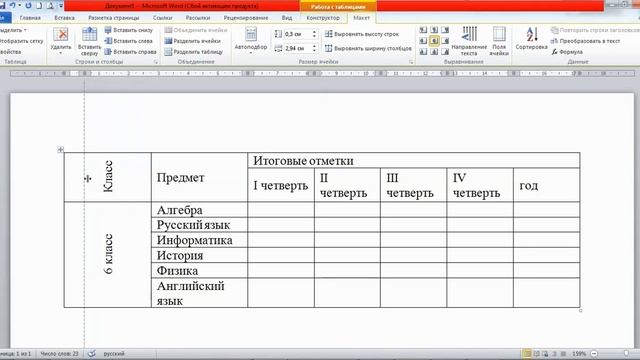Click Вставить сверху (insert row above)

[x=89, y=42]
